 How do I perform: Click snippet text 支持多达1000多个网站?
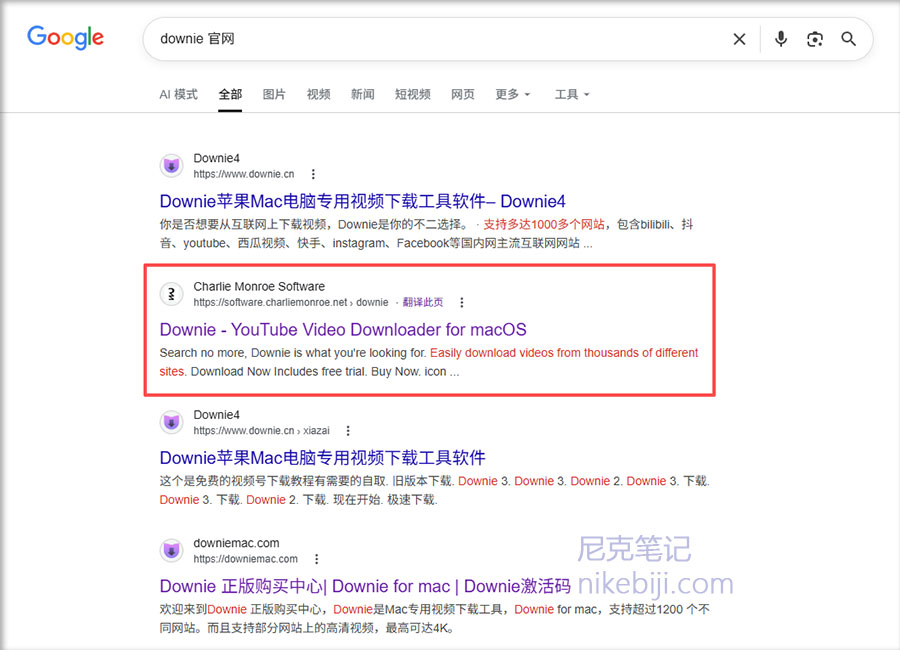(544, 225)
